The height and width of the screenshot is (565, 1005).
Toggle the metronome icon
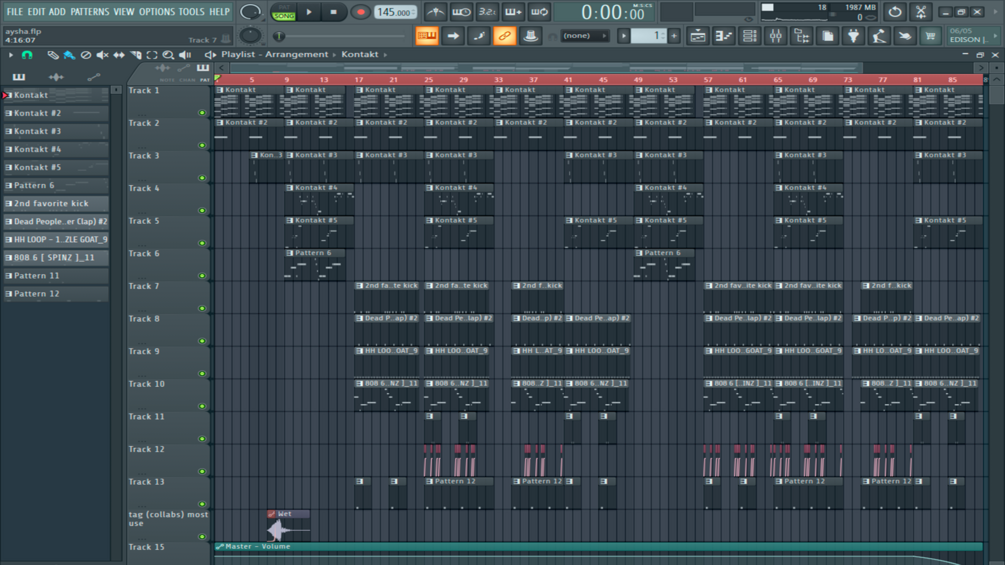435,12
